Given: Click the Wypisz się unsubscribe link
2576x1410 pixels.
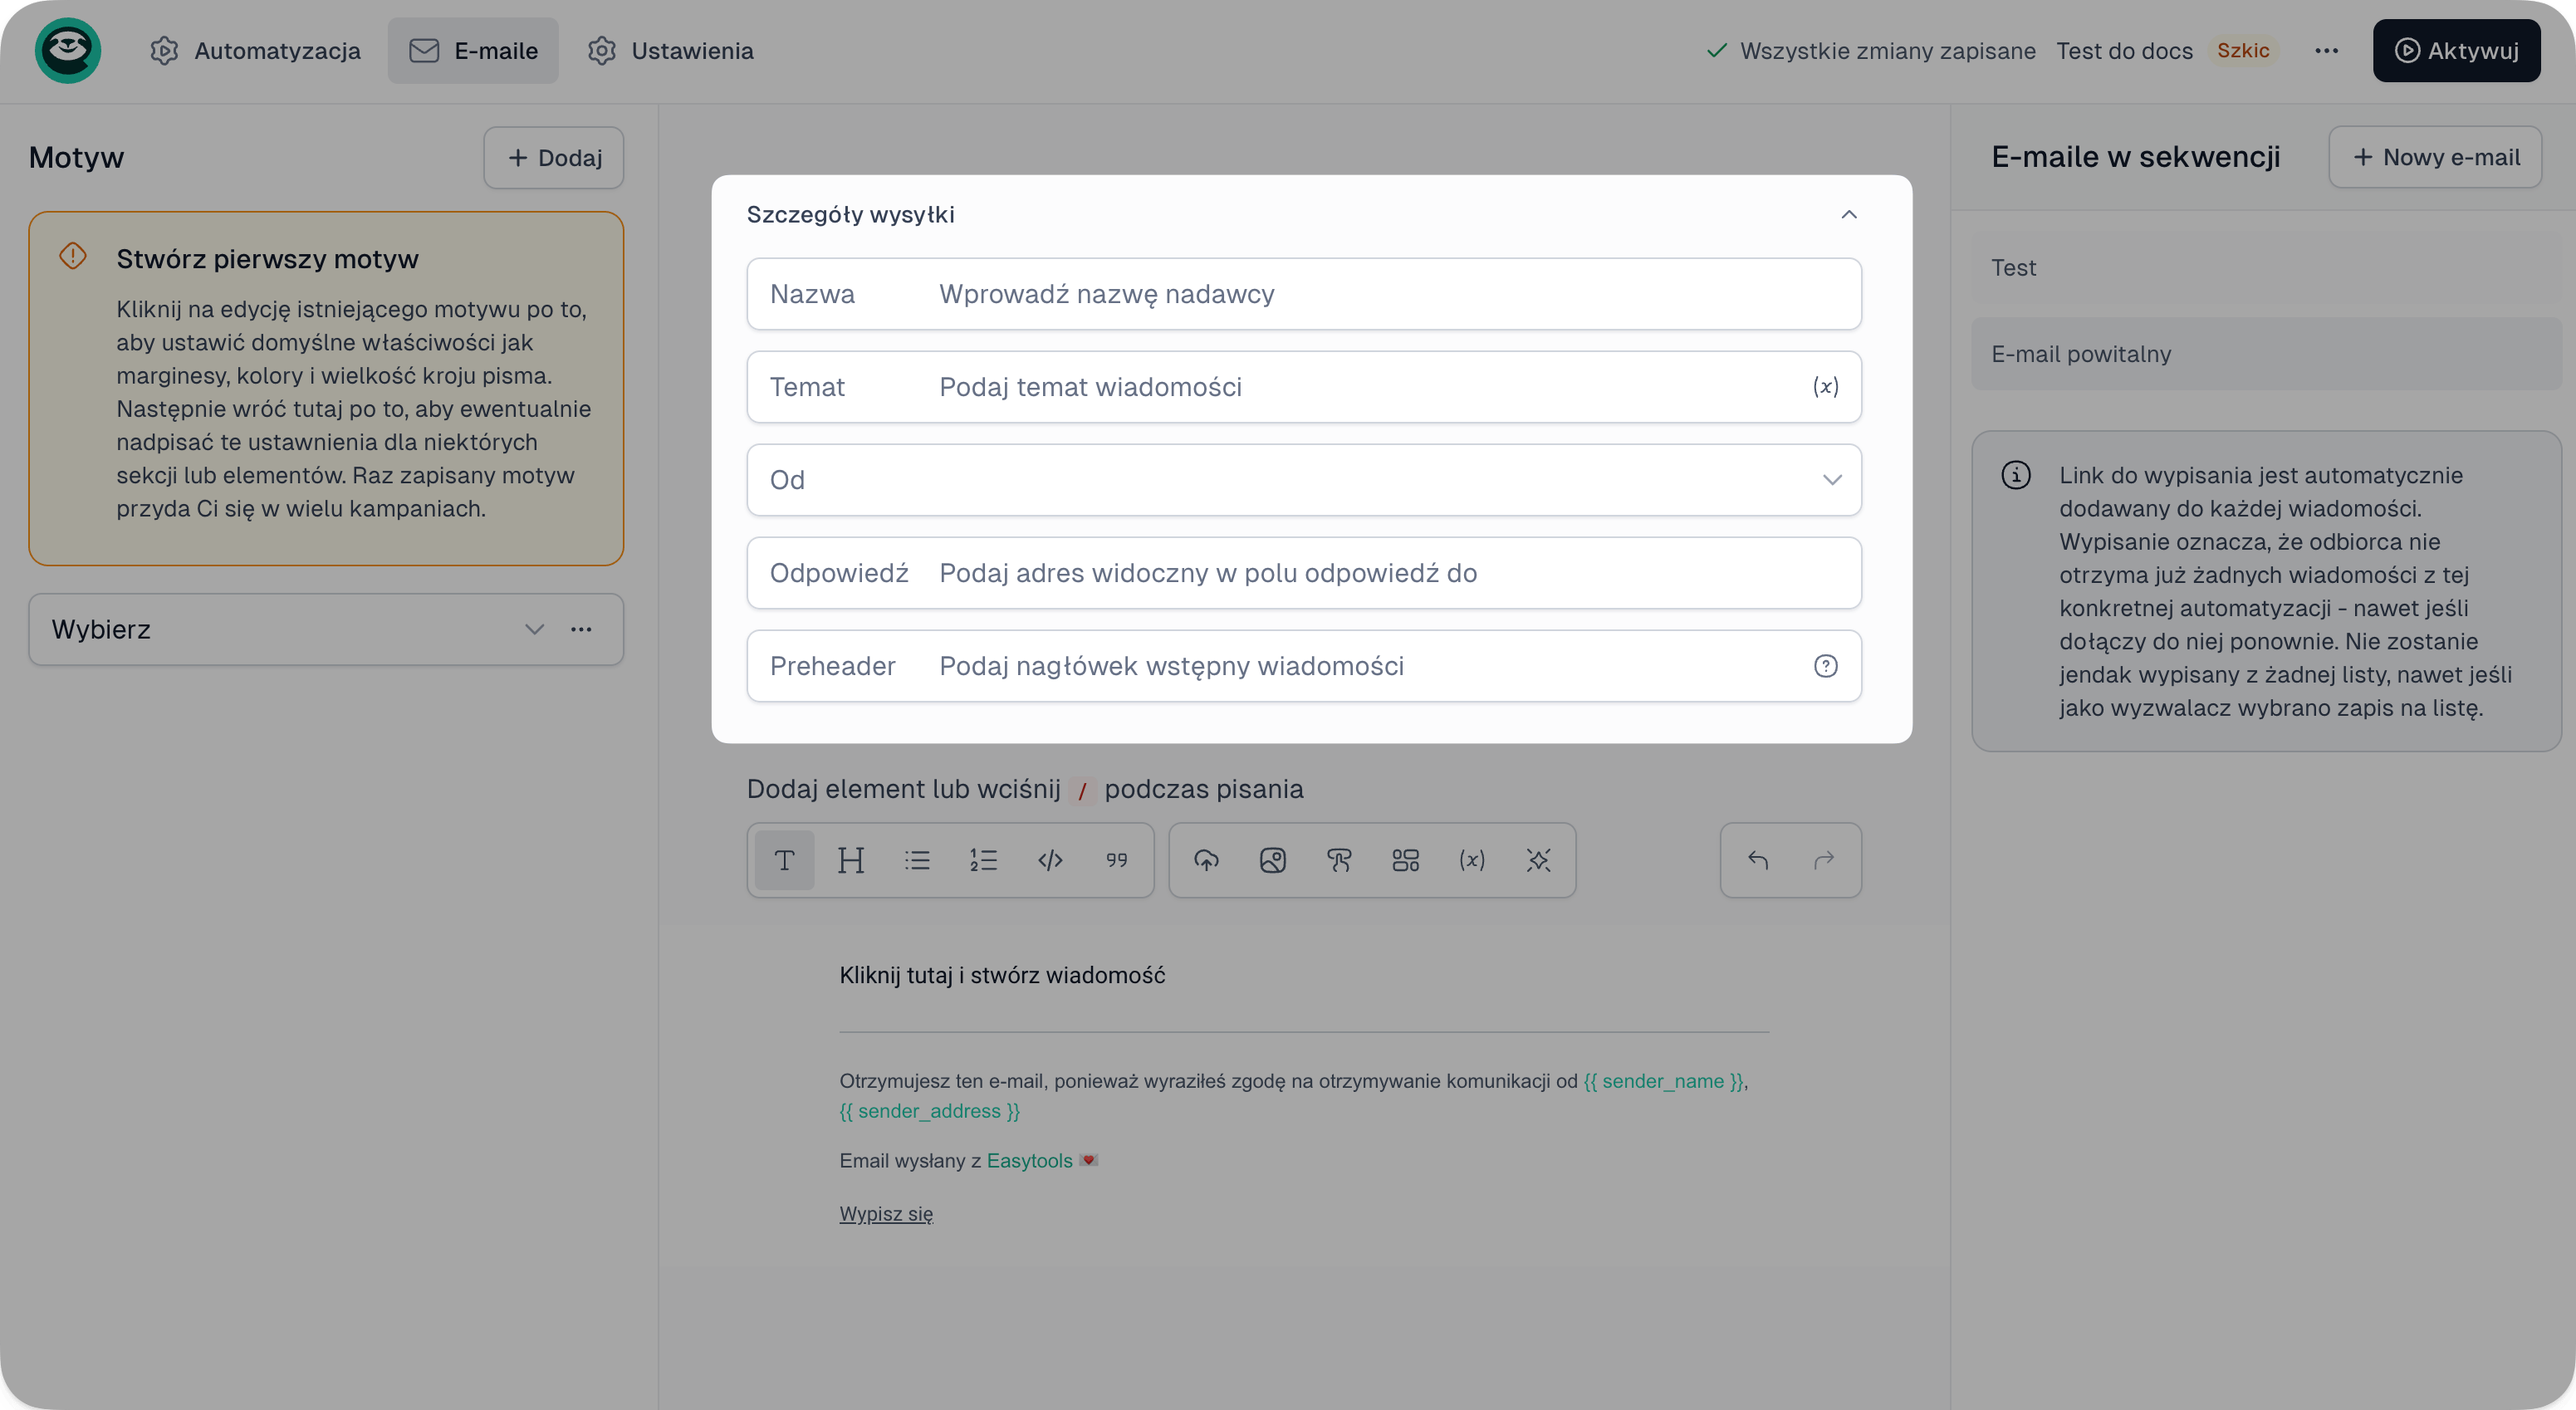Looking at the screenshot, I should 886,1214.
